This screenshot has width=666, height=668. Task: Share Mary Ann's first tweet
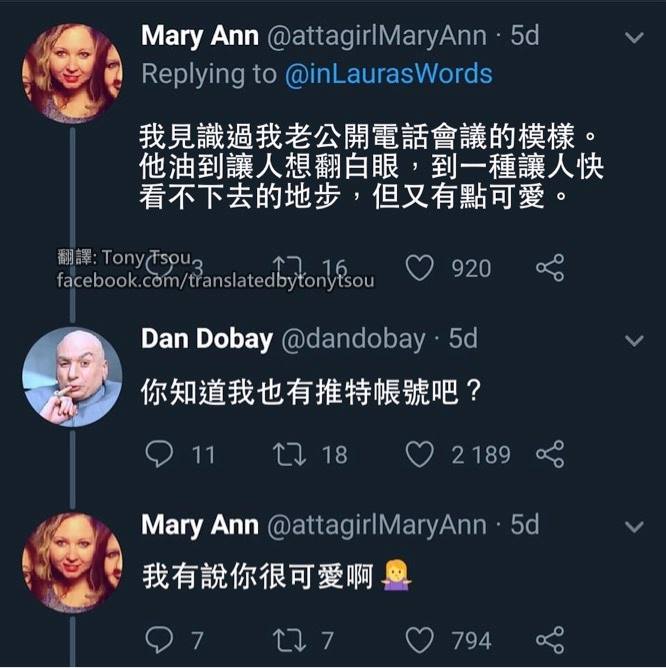[x=550, y=268]
